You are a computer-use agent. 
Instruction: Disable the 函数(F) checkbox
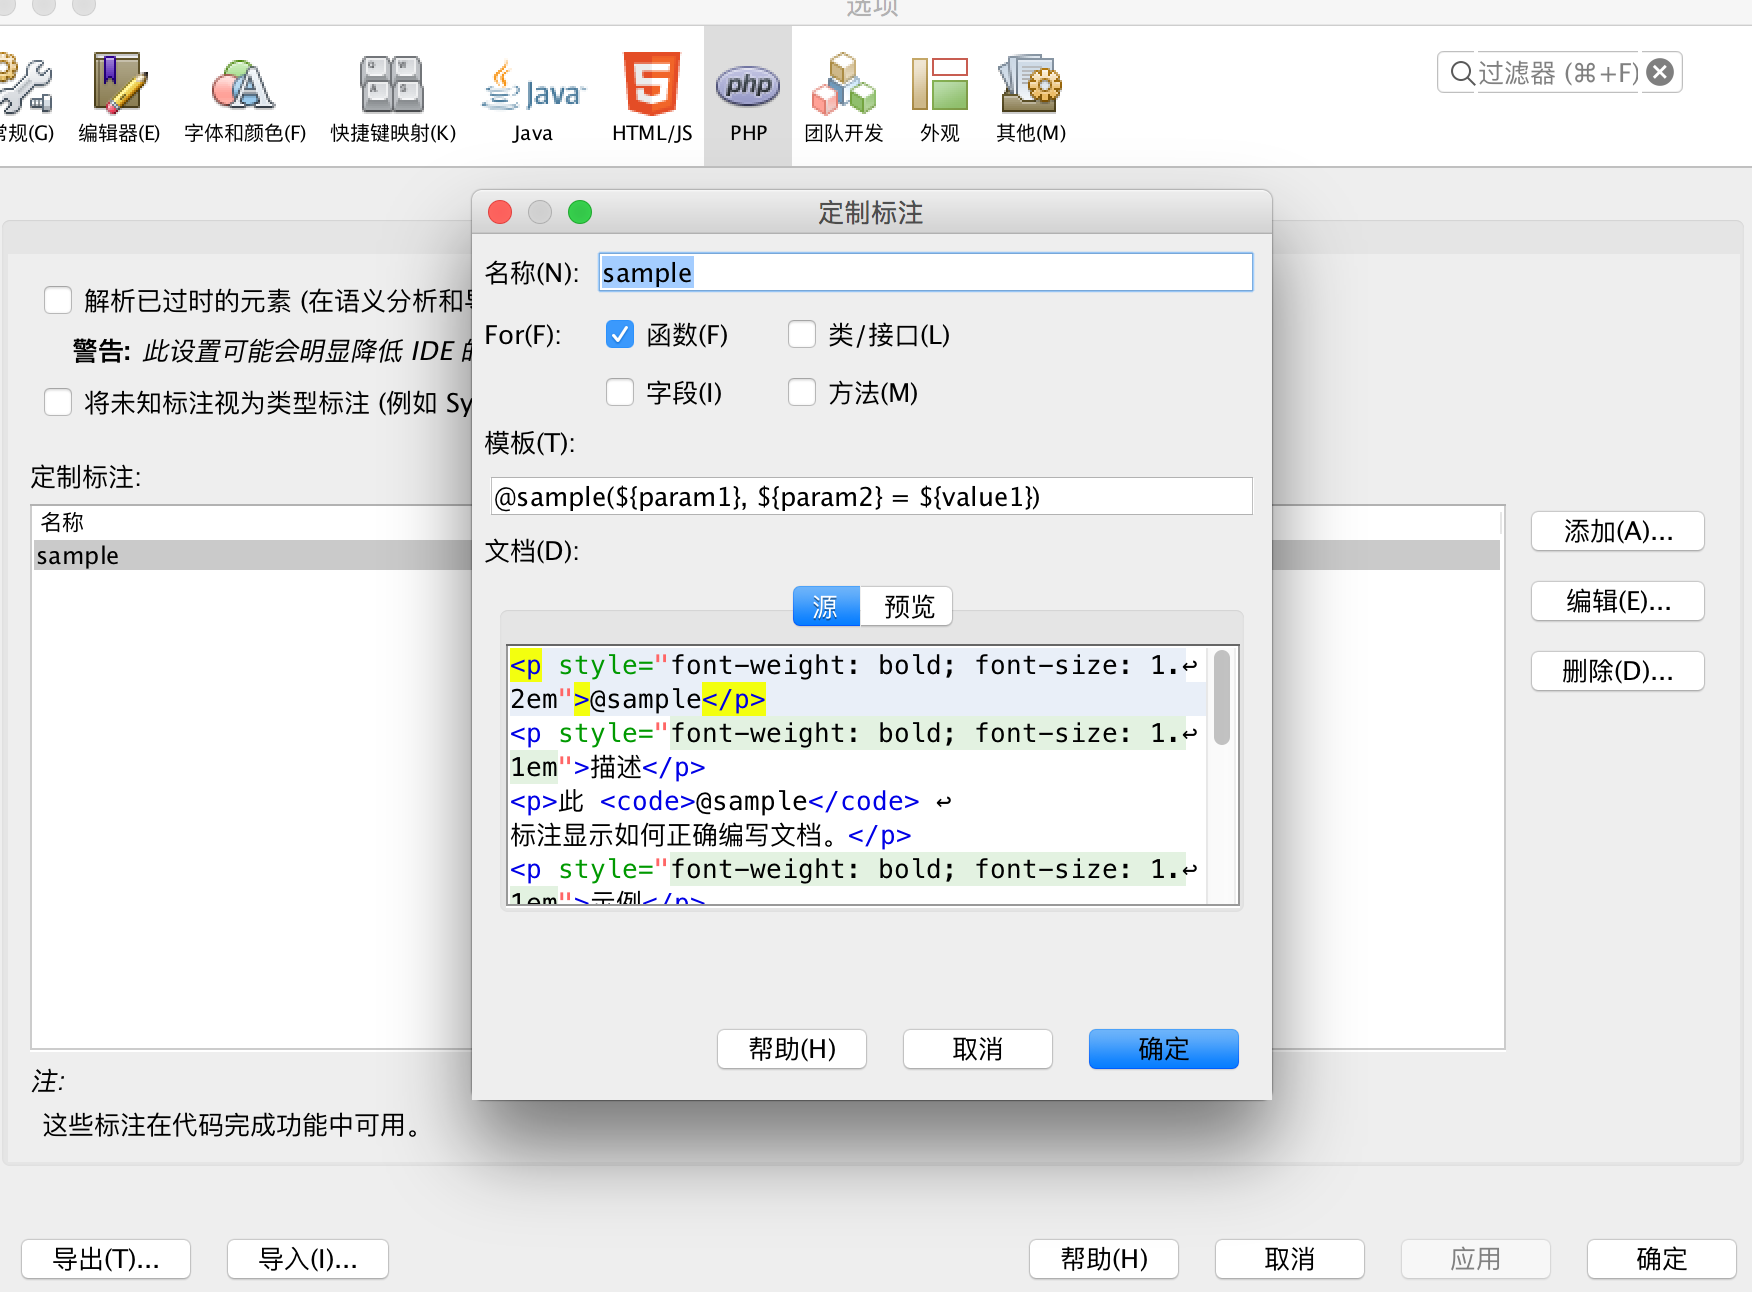pyautogui.click(x=619, y=334)
